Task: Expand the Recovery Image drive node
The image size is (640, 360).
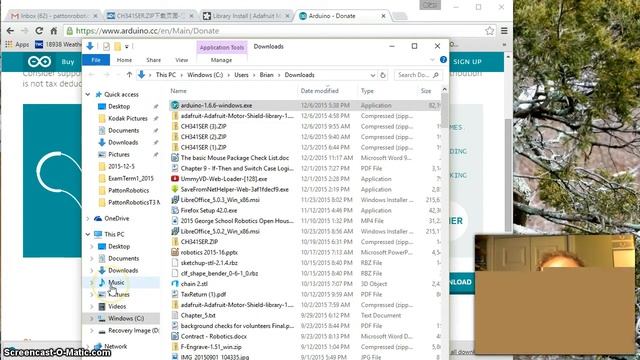Action: 92,331
